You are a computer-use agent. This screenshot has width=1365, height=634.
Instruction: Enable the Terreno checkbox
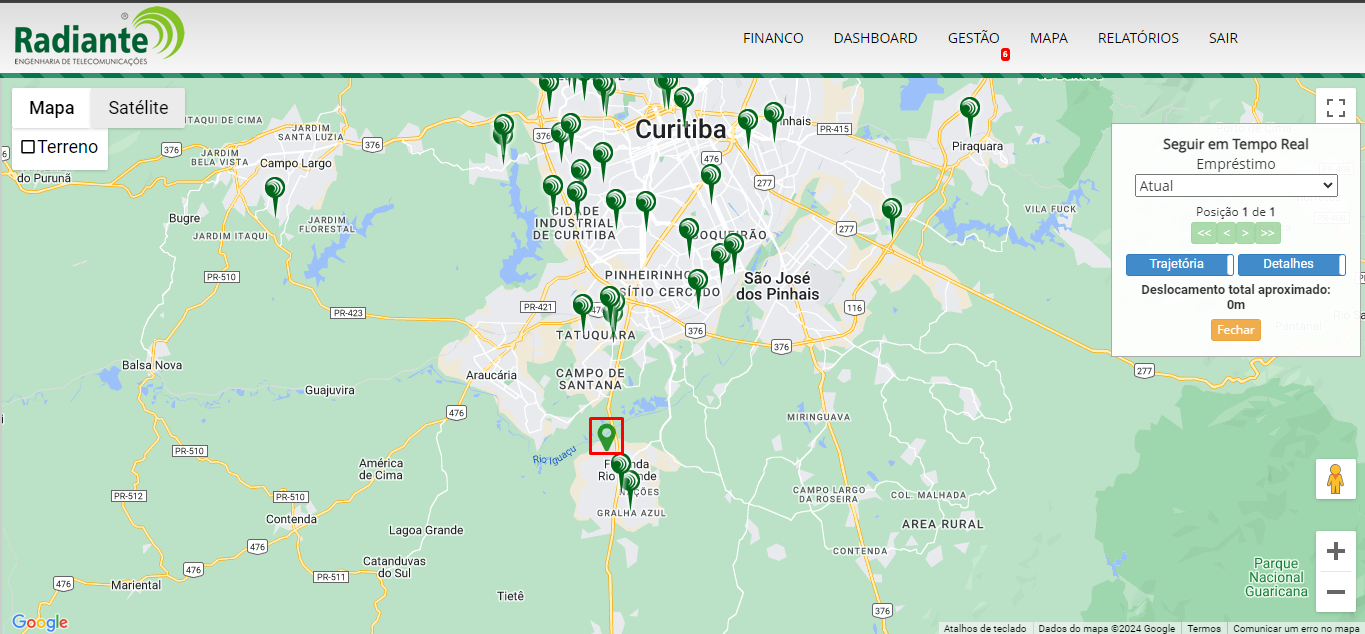tap(28, 147)
